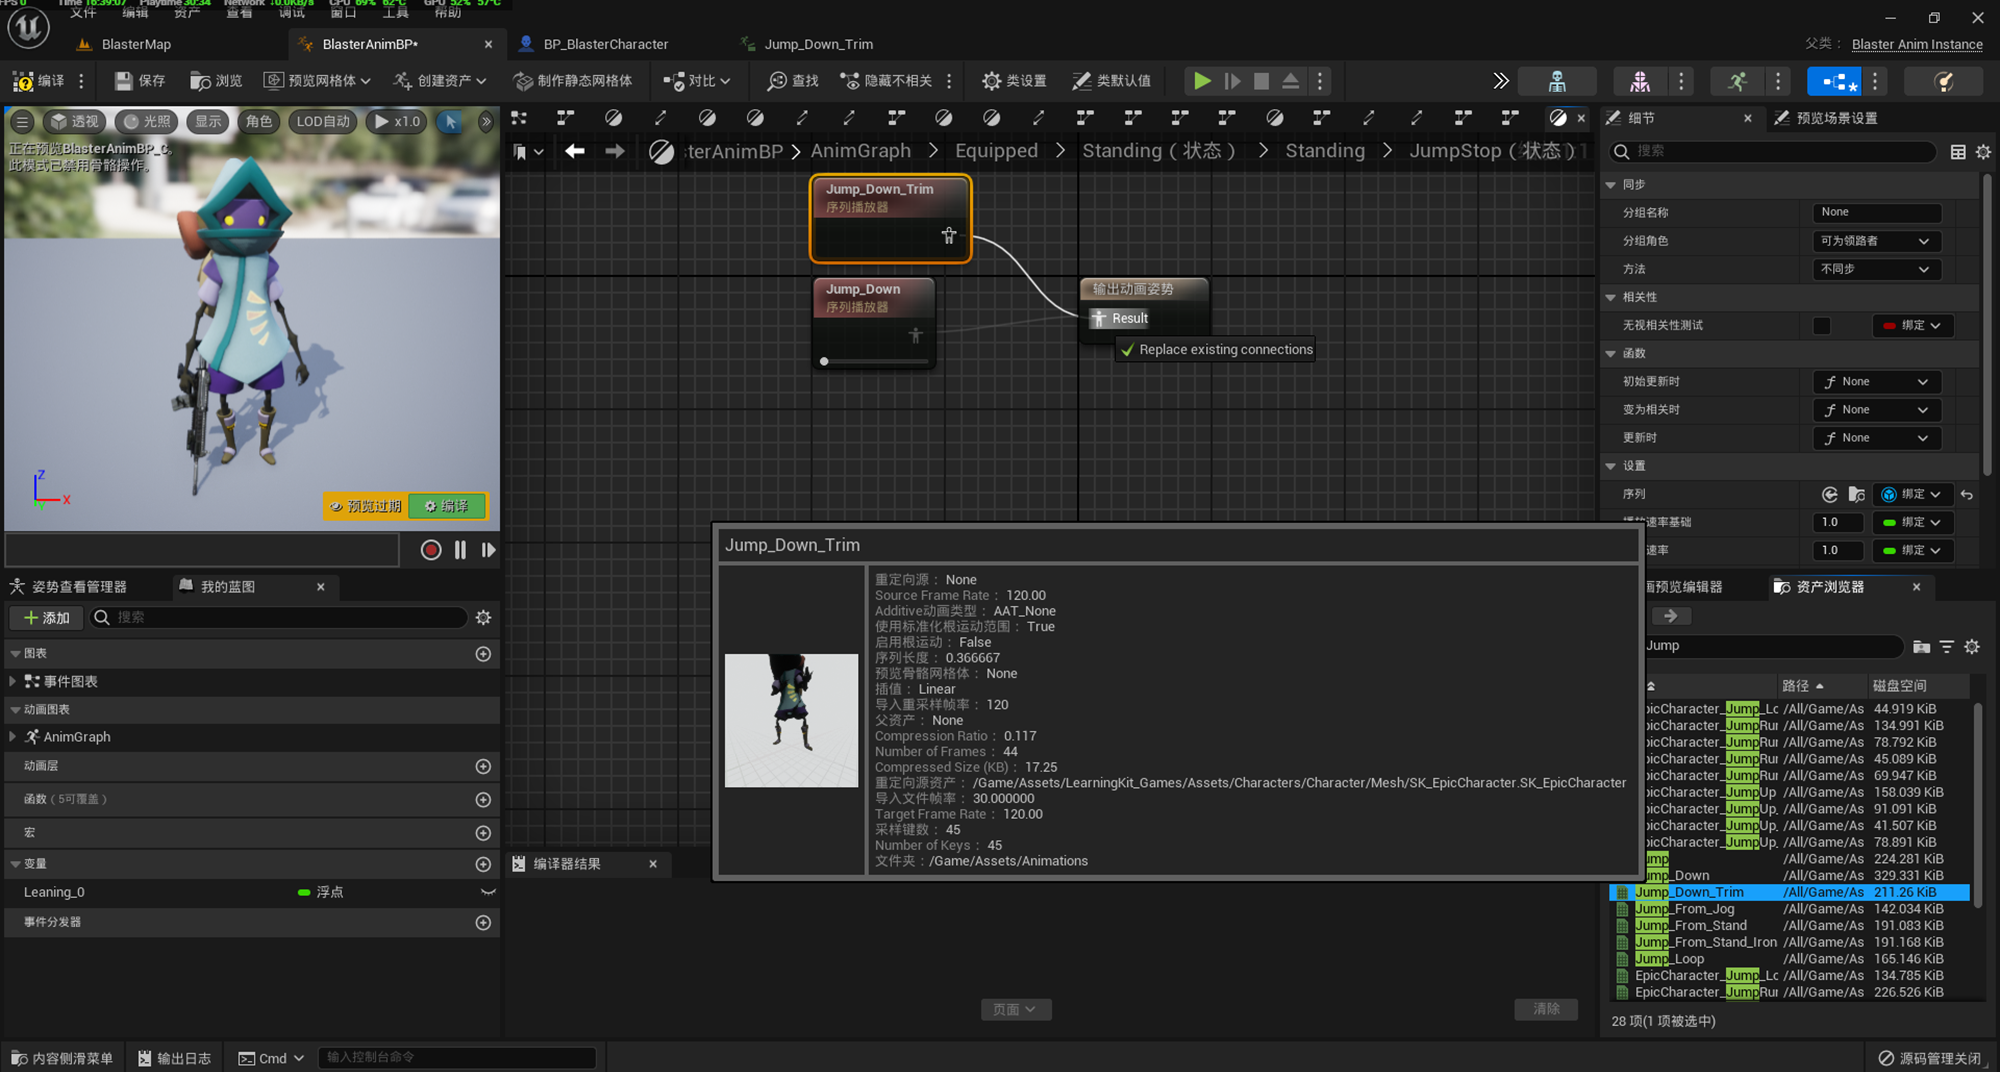The image size is (2000, 1072).
Task: Navigate back in graph breadcrumb
Action: coord(574,151)
